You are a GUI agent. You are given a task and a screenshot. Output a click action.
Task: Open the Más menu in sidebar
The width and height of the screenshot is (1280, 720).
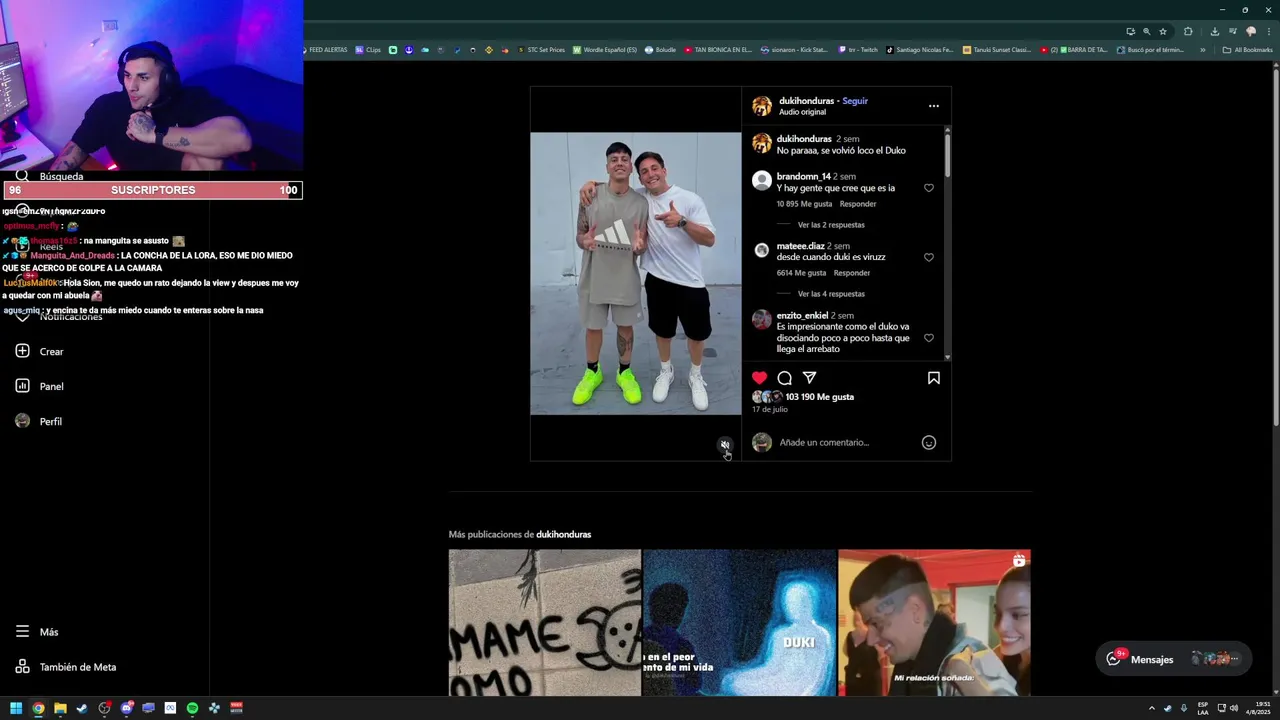tap(38, 632)
